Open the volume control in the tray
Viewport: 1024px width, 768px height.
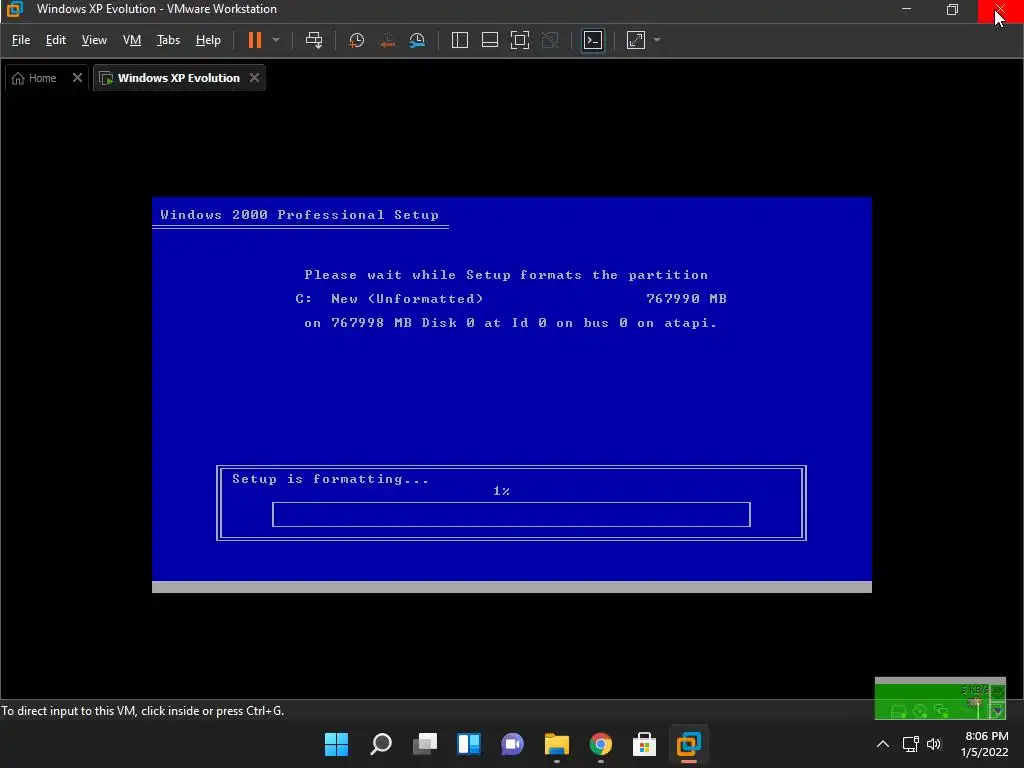[x=934, y=744]
